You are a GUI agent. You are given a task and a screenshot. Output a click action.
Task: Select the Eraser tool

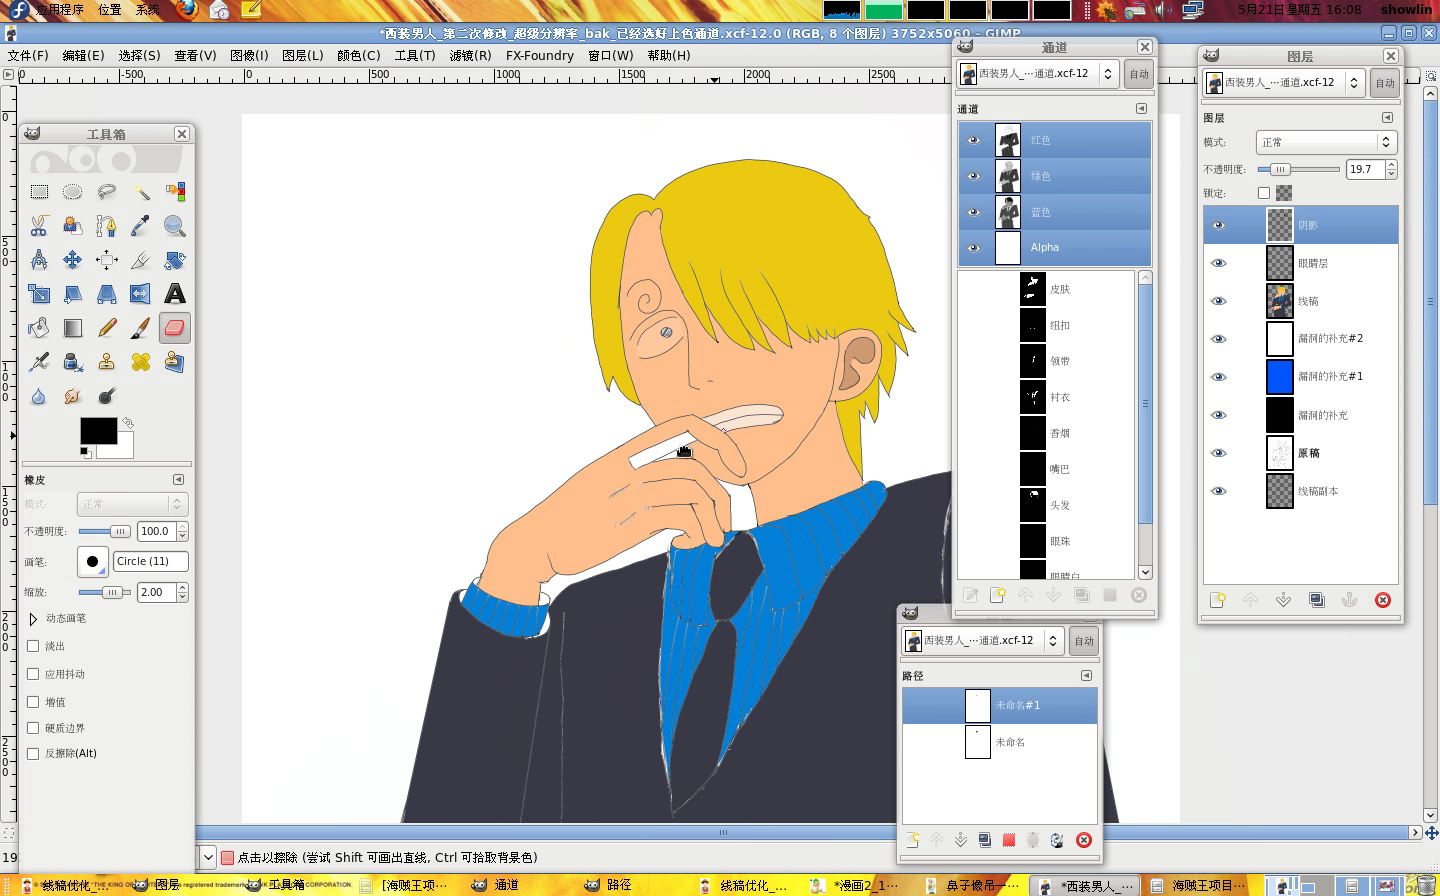click(175, 328)
